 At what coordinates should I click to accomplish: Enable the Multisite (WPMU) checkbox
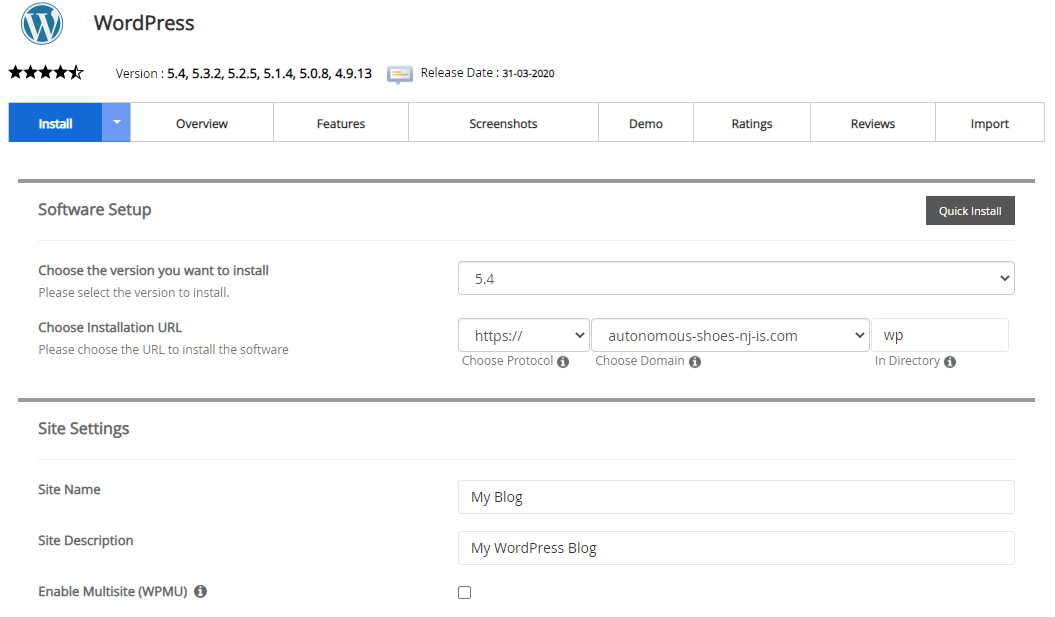click(x=464, y=592)
